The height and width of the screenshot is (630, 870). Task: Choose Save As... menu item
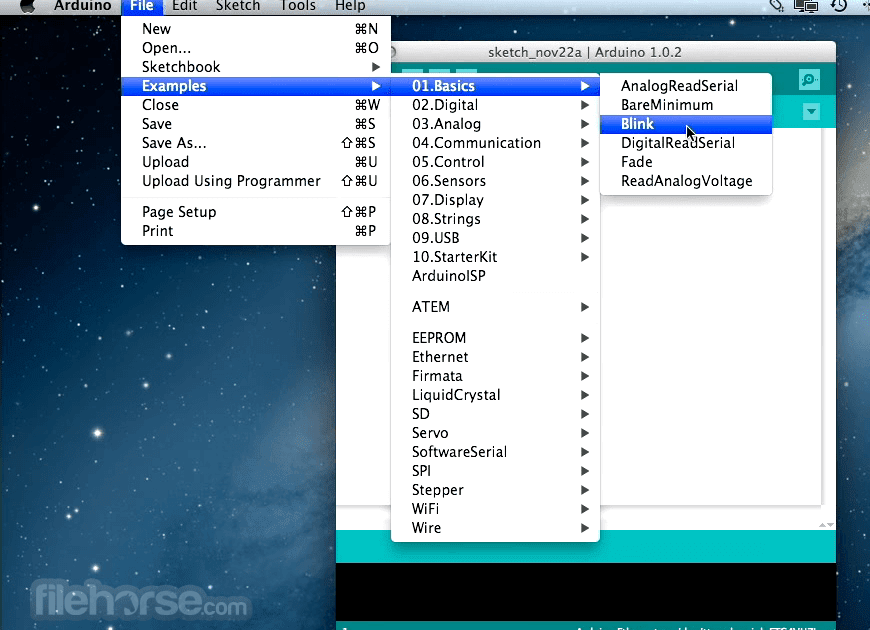tap(256, 143)
